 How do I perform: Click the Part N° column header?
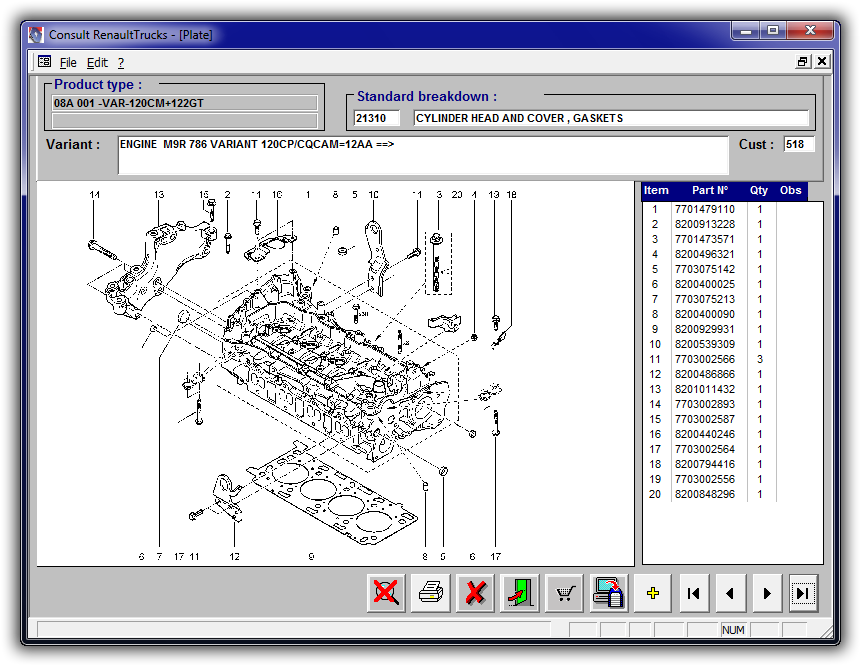709,191
